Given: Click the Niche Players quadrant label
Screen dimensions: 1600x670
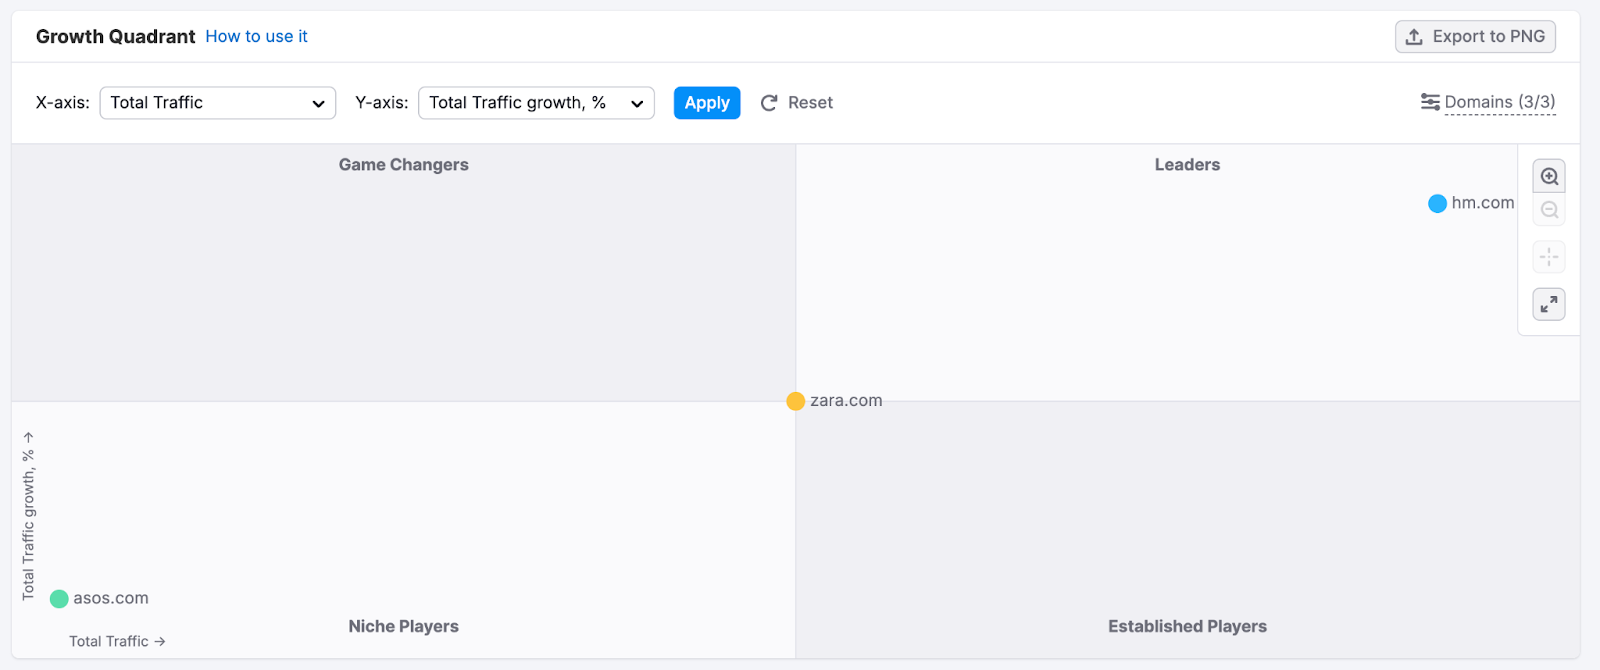Looking at the screenshot, I should (403, 627).
